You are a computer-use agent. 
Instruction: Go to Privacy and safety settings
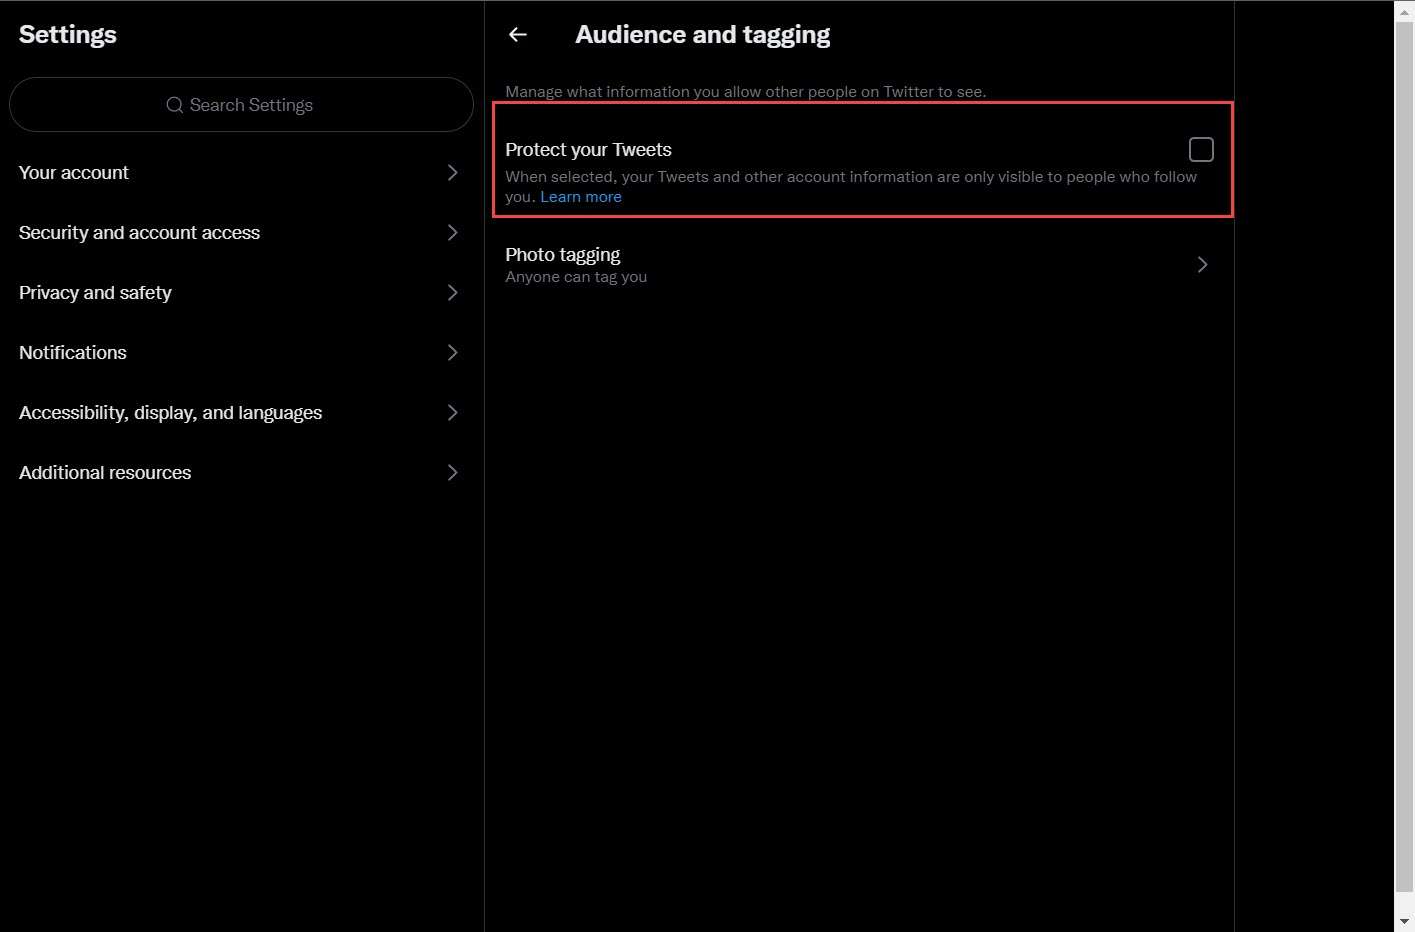coord(95,293)
